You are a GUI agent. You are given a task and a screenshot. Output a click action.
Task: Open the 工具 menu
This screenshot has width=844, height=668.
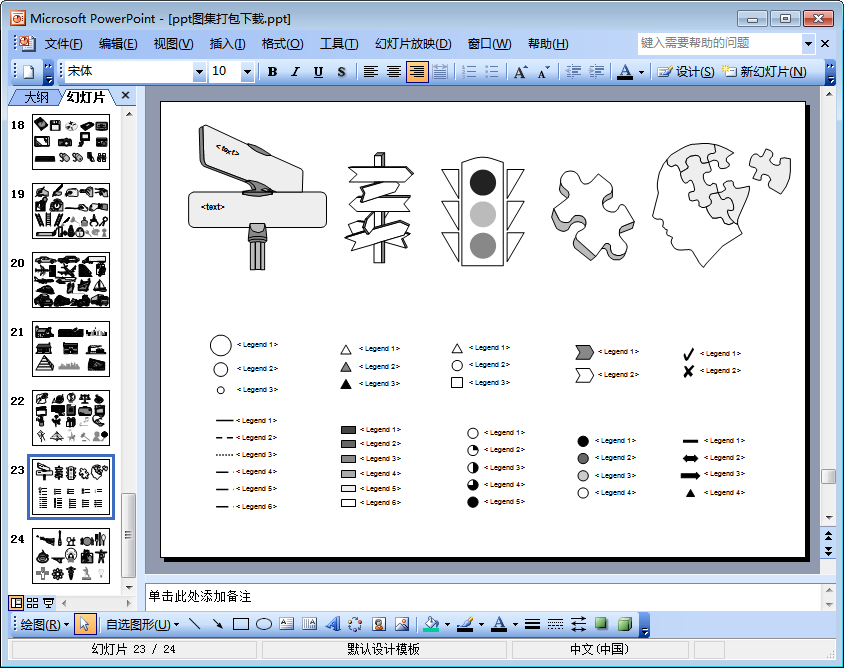(339, 44)
